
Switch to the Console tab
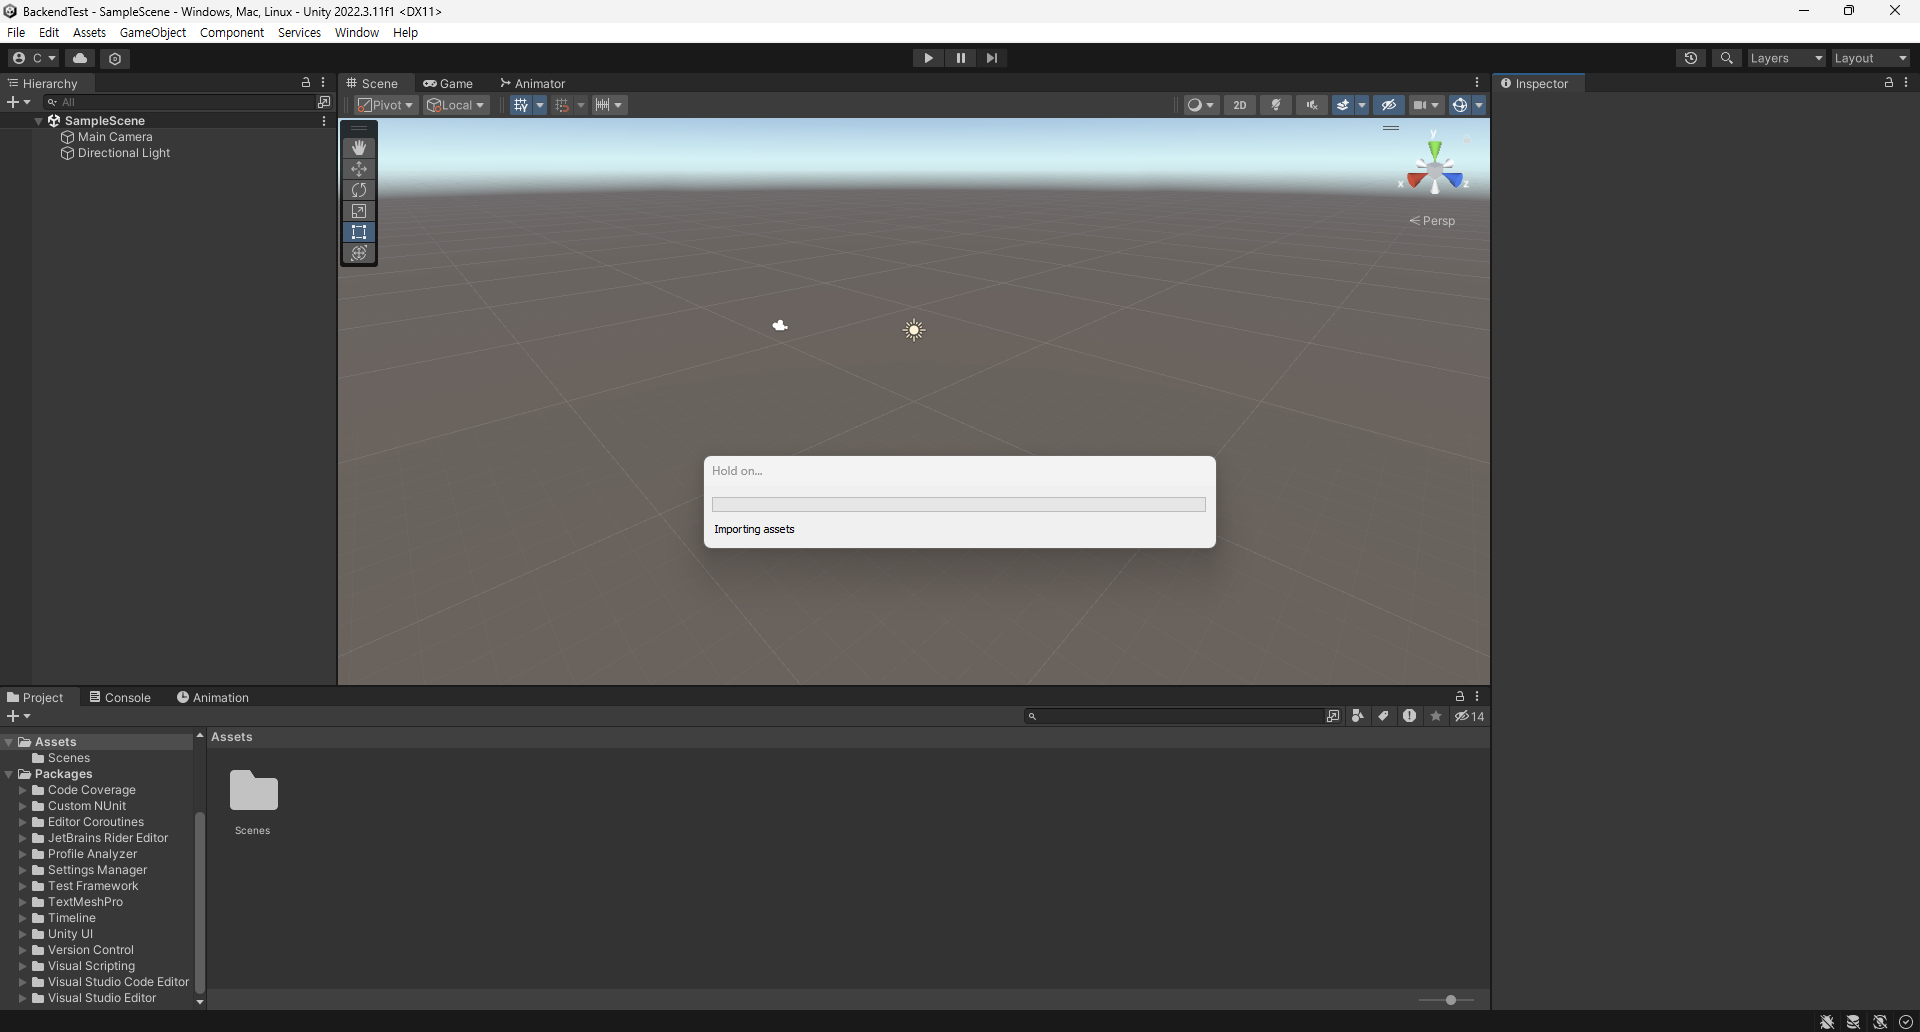click(x=120, y=697)
